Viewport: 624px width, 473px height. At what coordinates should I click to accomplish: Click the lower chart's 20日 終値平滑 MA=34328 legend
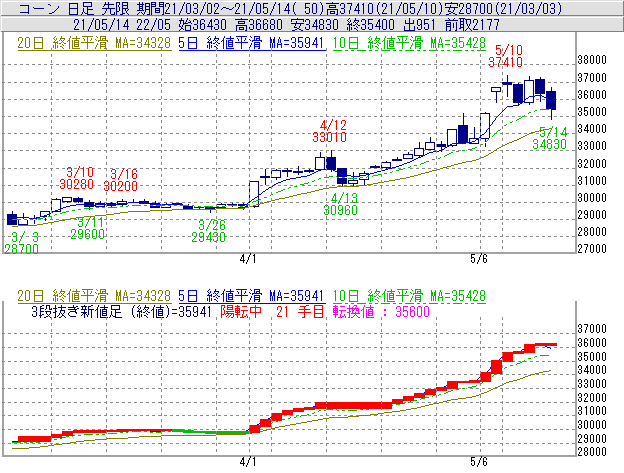(94, 296)
